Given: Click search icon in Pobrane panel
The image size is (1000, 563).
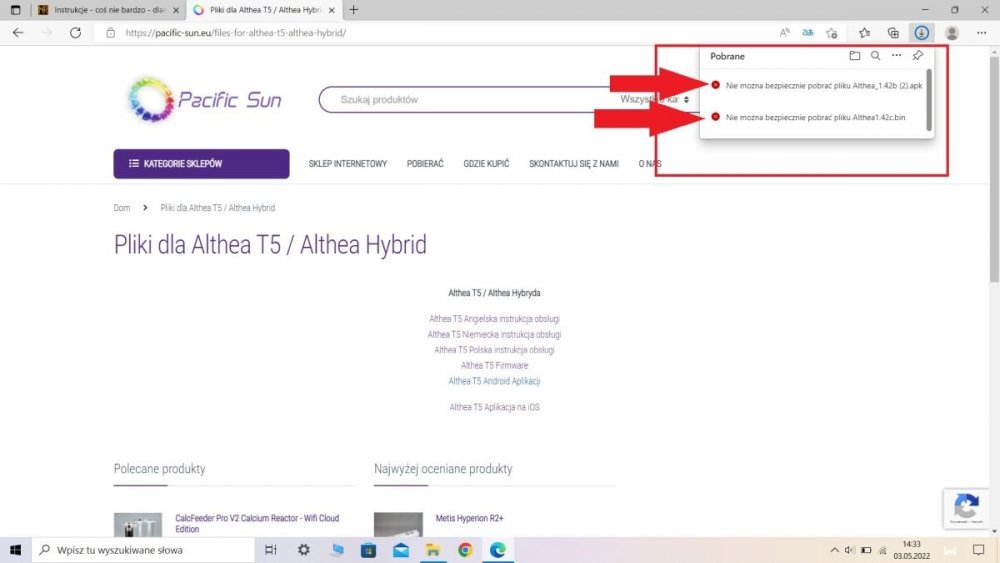Looking at the screenshot, I should click(875, 56).
